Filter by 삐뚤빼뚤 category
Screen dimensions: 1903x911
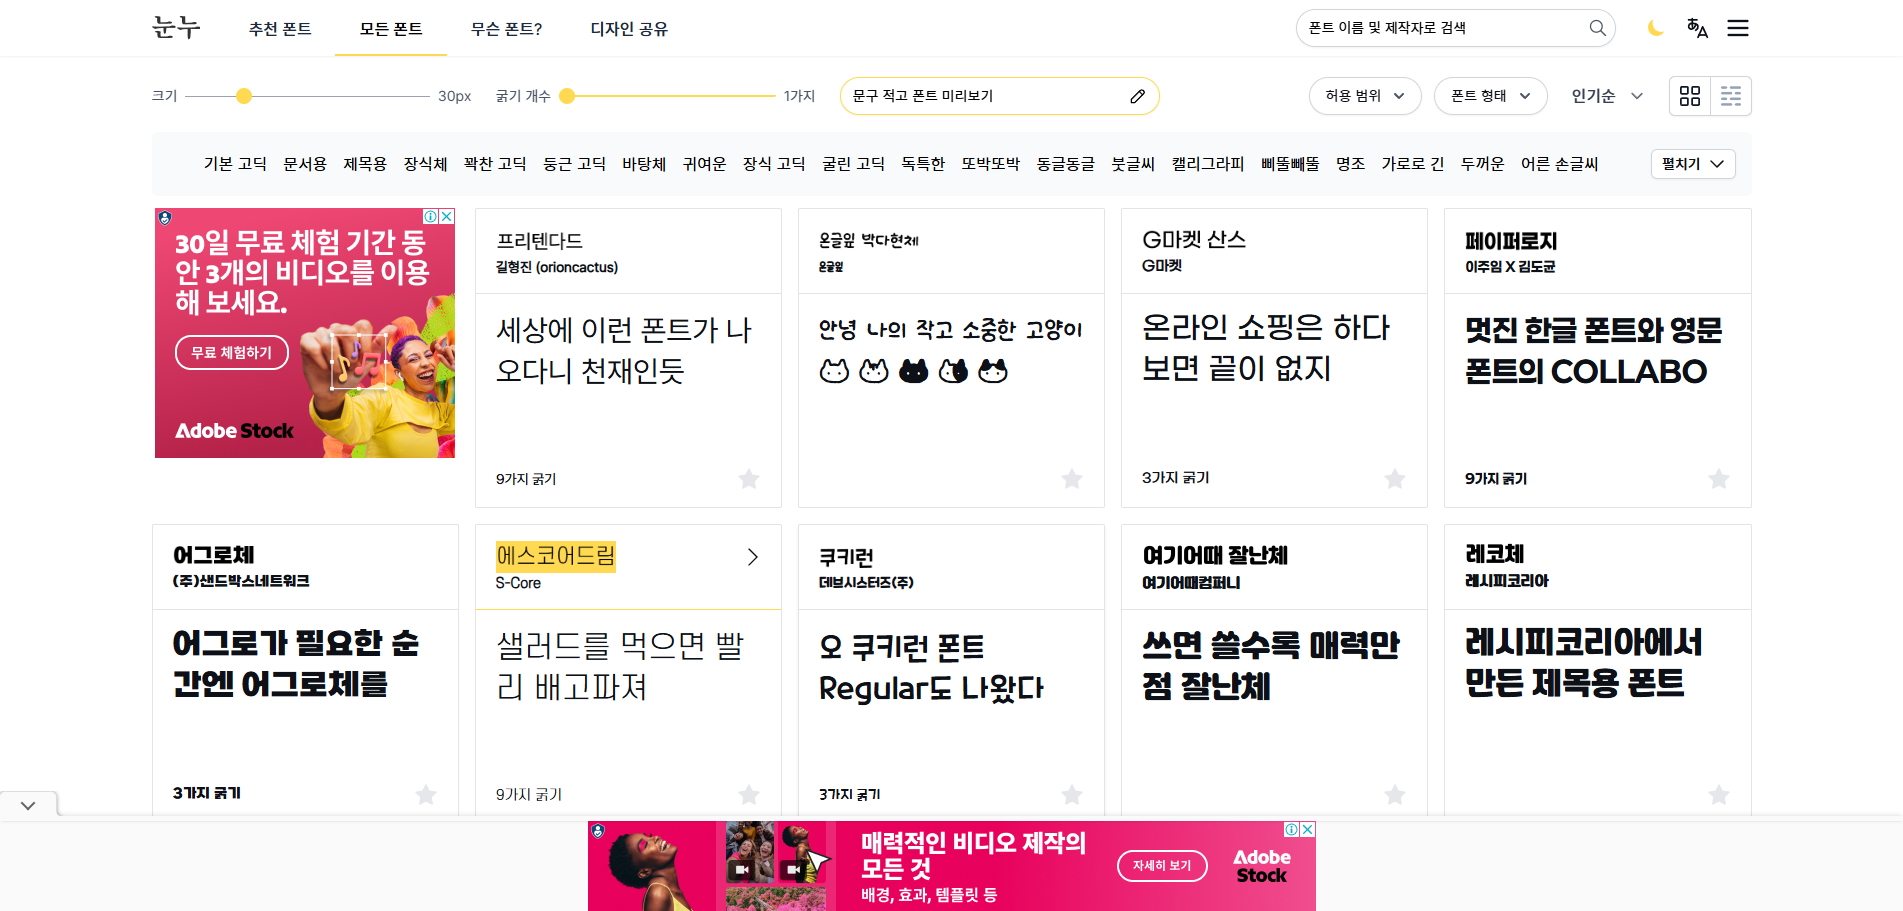pyautogui.click(x=1290, y=164)
